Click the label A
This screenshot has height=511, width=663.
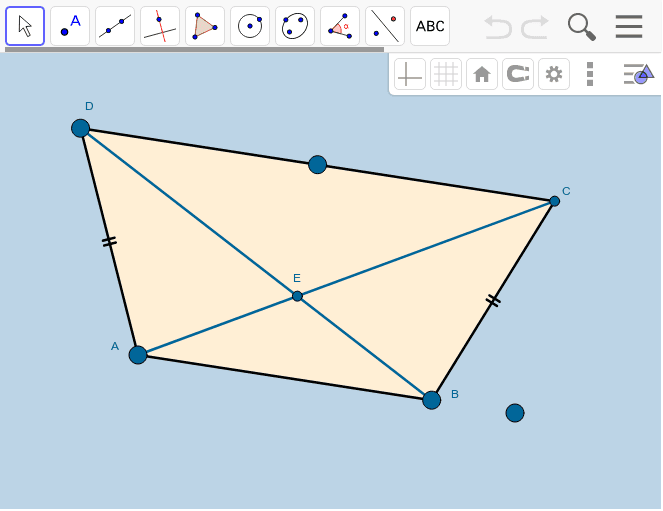115,347
